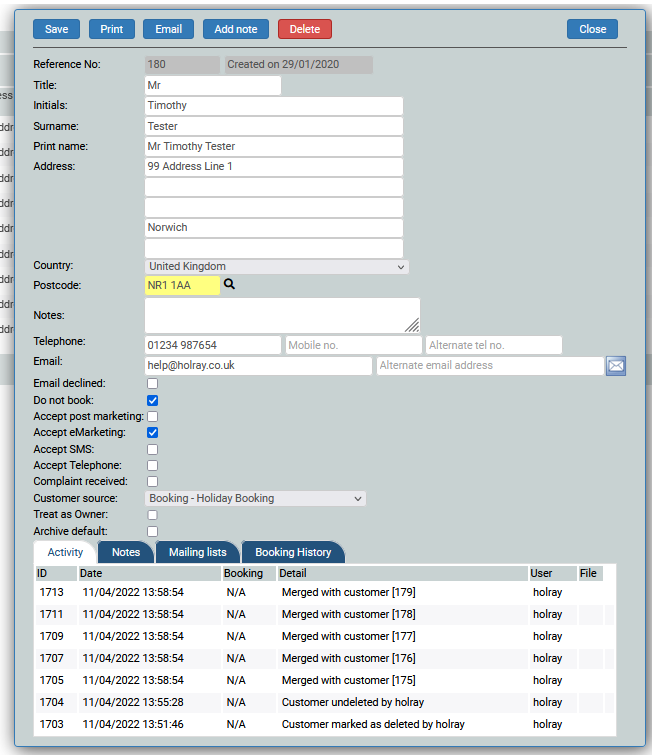The width and height of the screenshot is (652, 755).
Task: Open the Country dropdown
Action: (276, 267)
